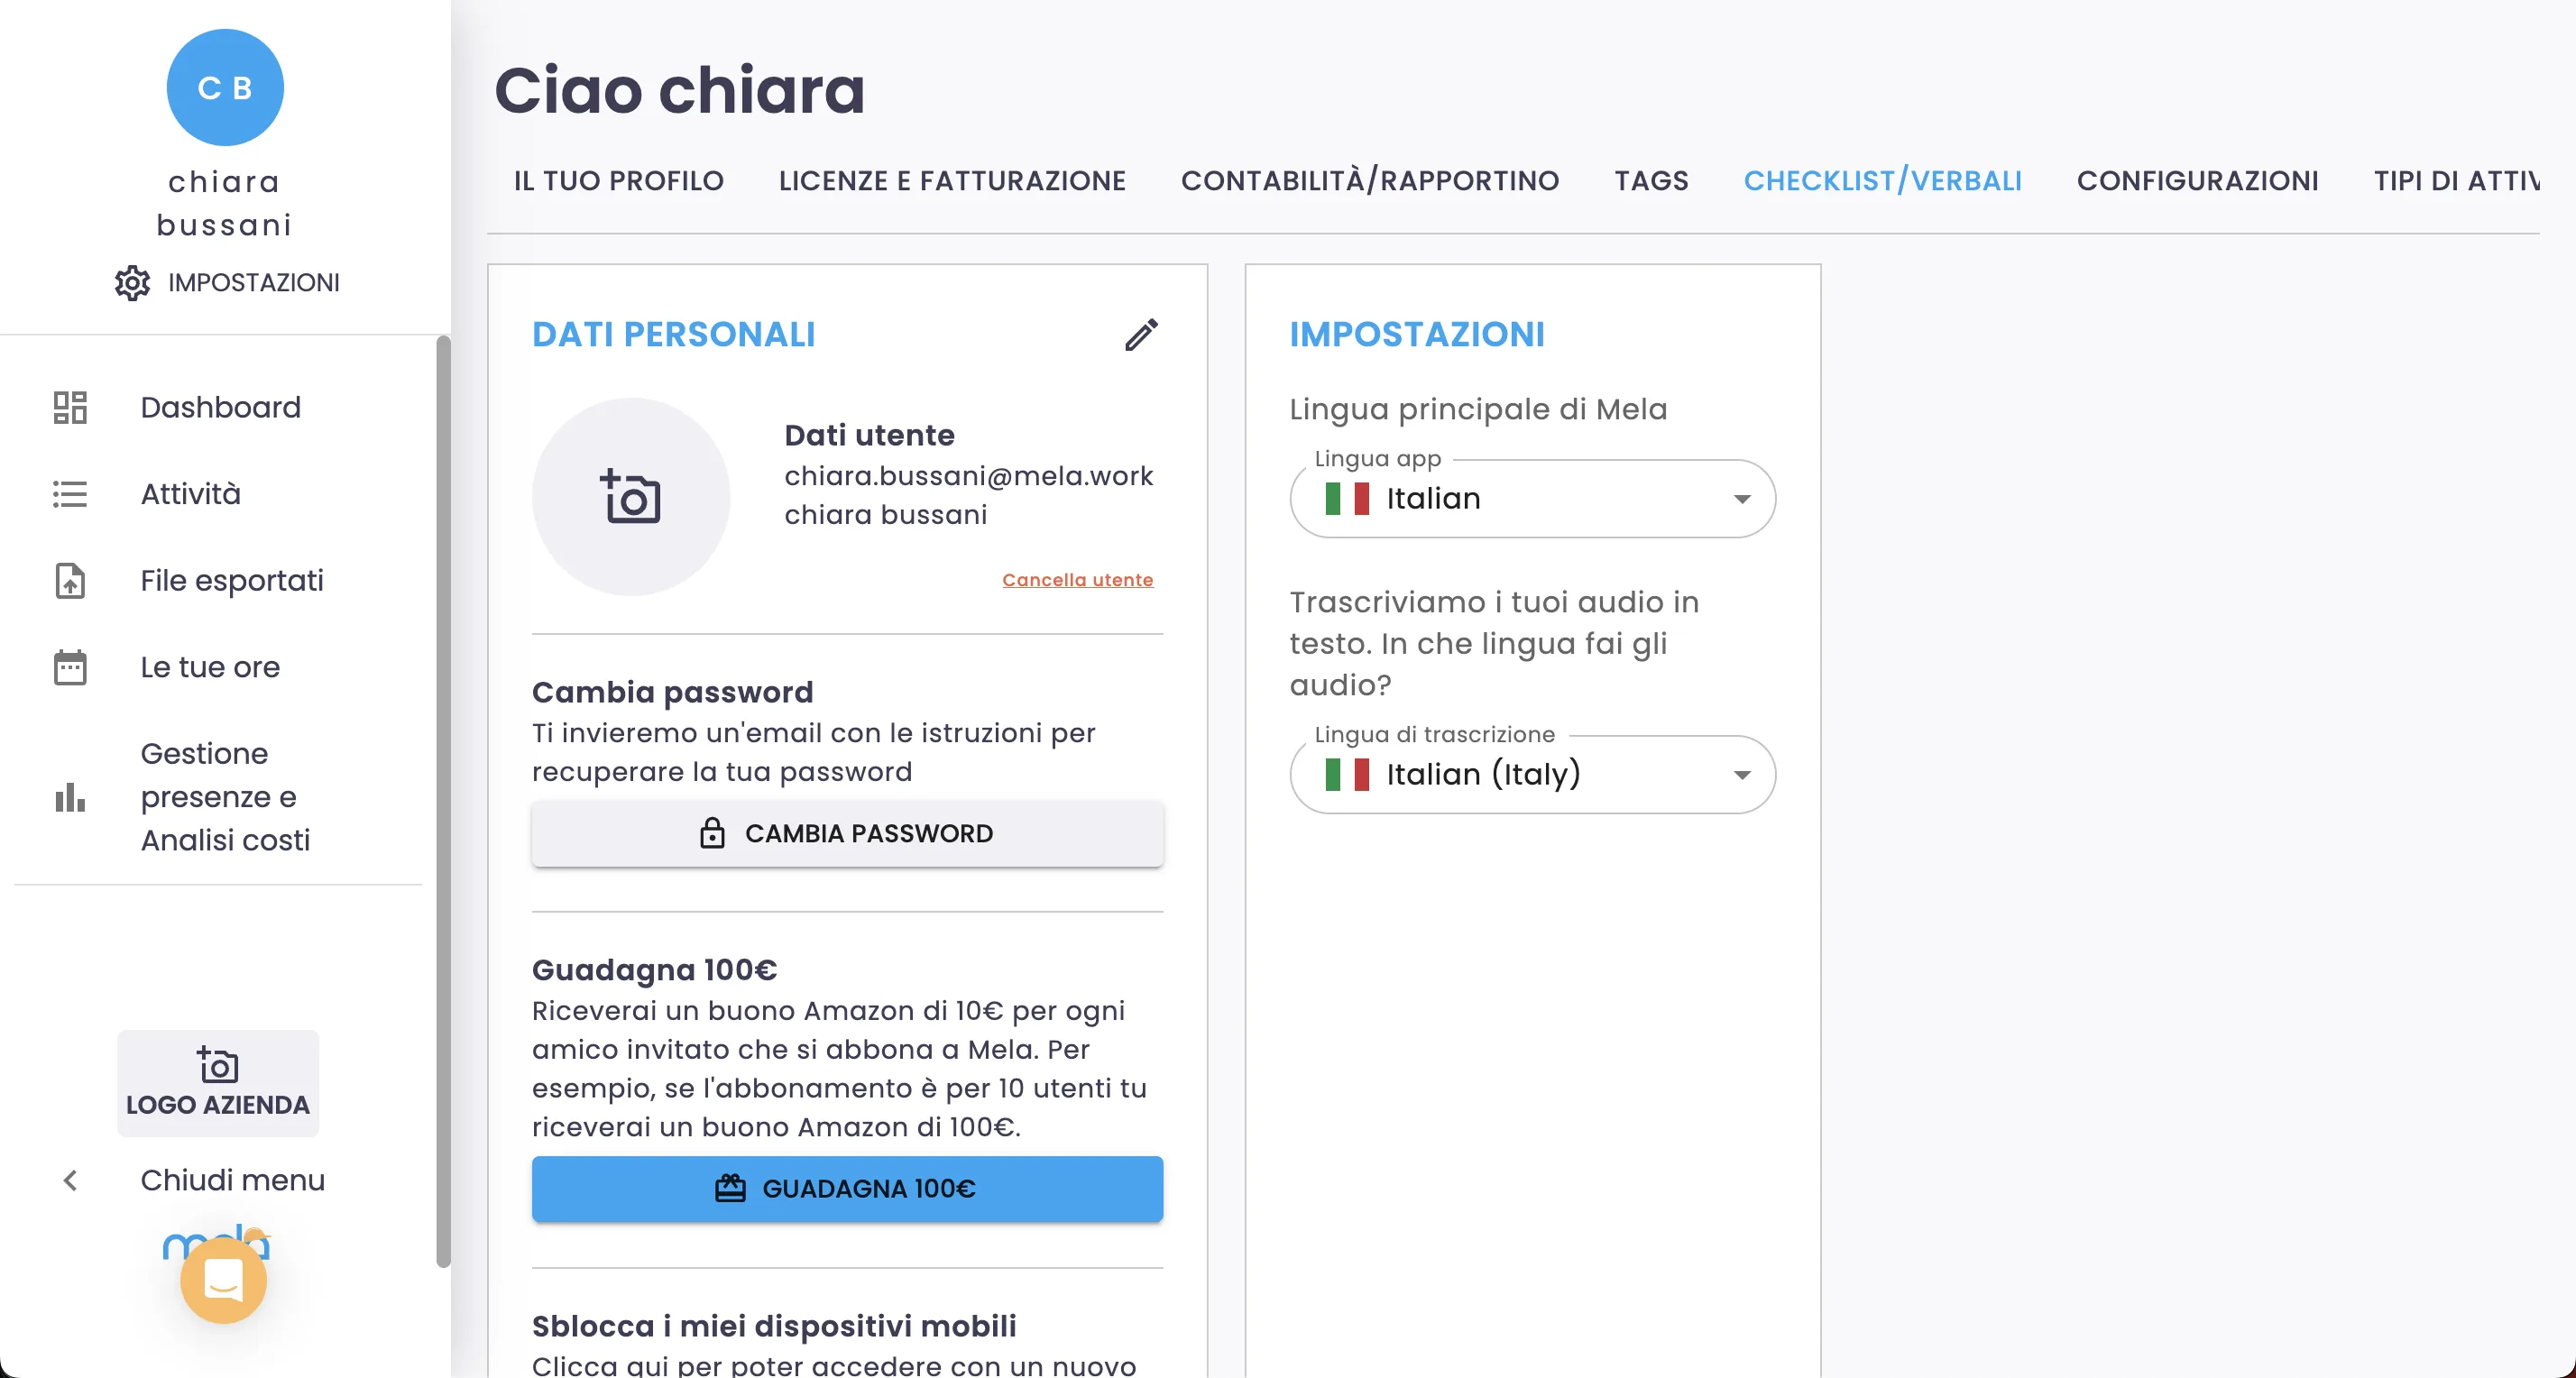The image size is (2576, 1378).
Task: Open Dashboard via its grid icon
Action: click(x=70, y=407)
